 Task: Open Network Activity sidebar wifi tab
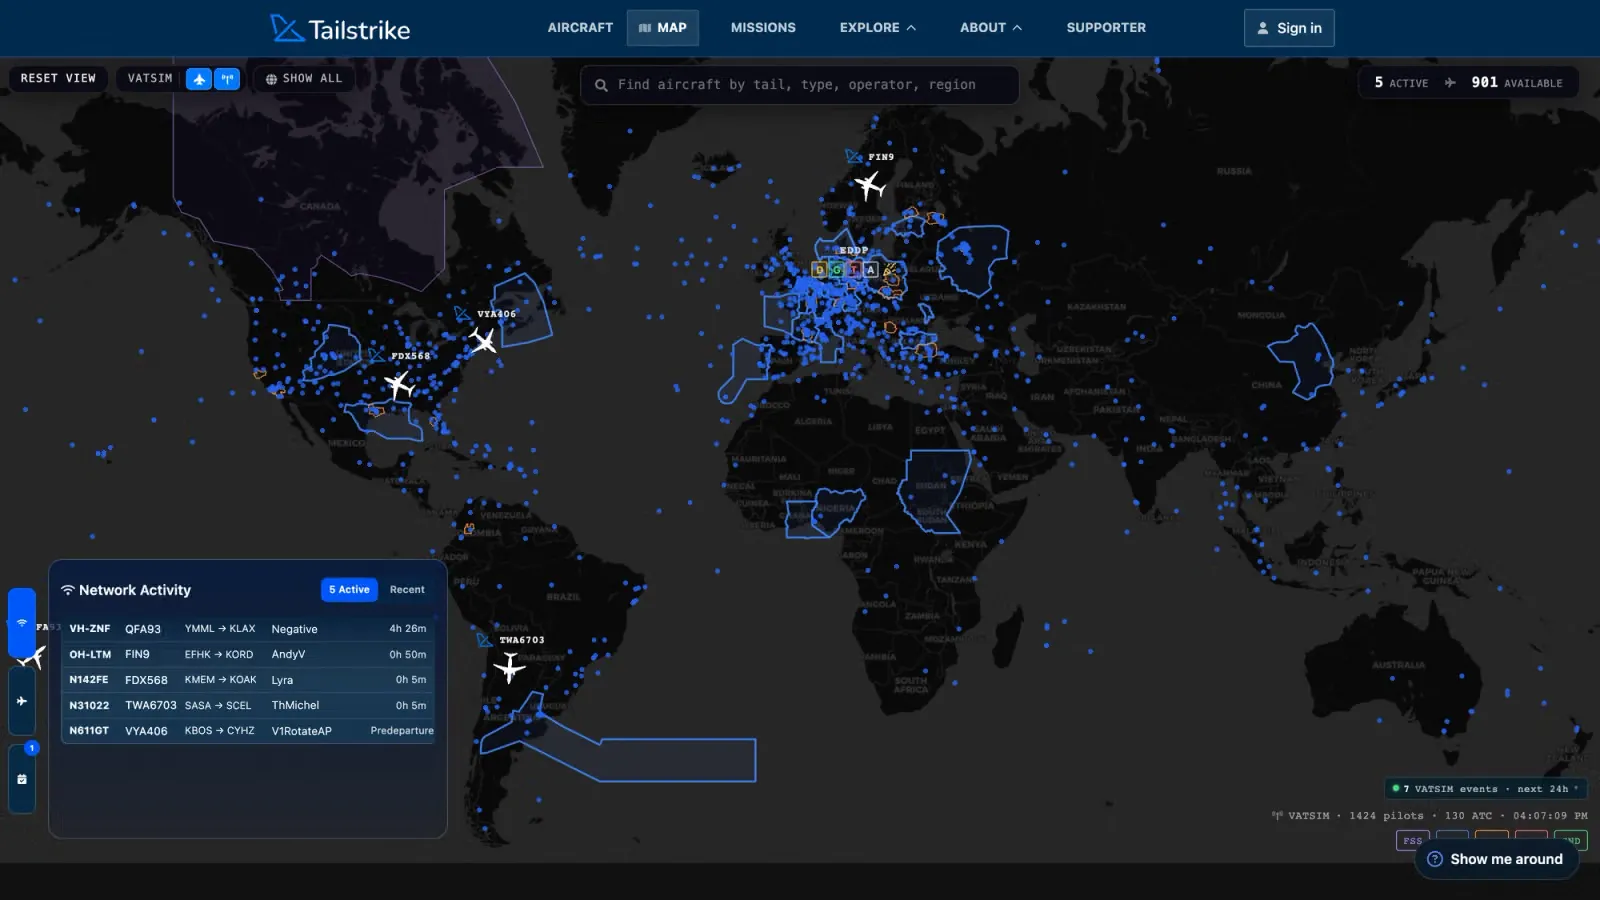pos(22,623)
